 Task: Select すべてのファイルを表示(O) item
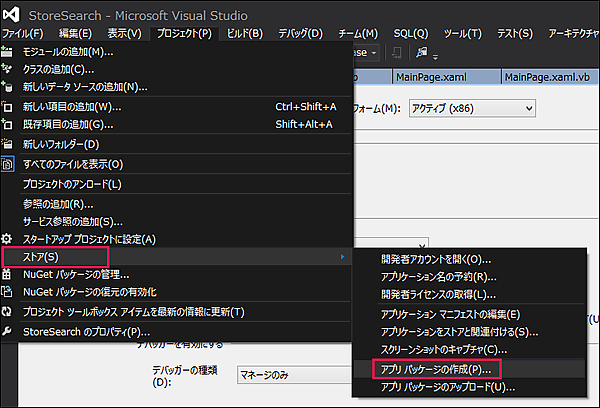tap(176, 164)
